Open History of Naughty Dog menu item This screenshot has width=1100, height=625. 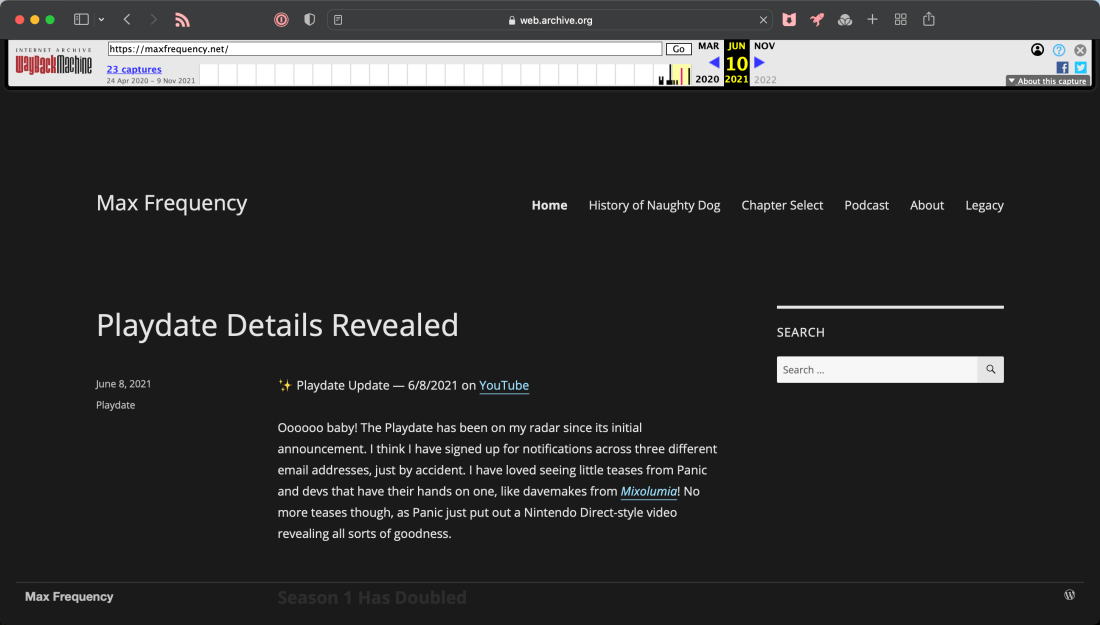[x=654, y=205]
